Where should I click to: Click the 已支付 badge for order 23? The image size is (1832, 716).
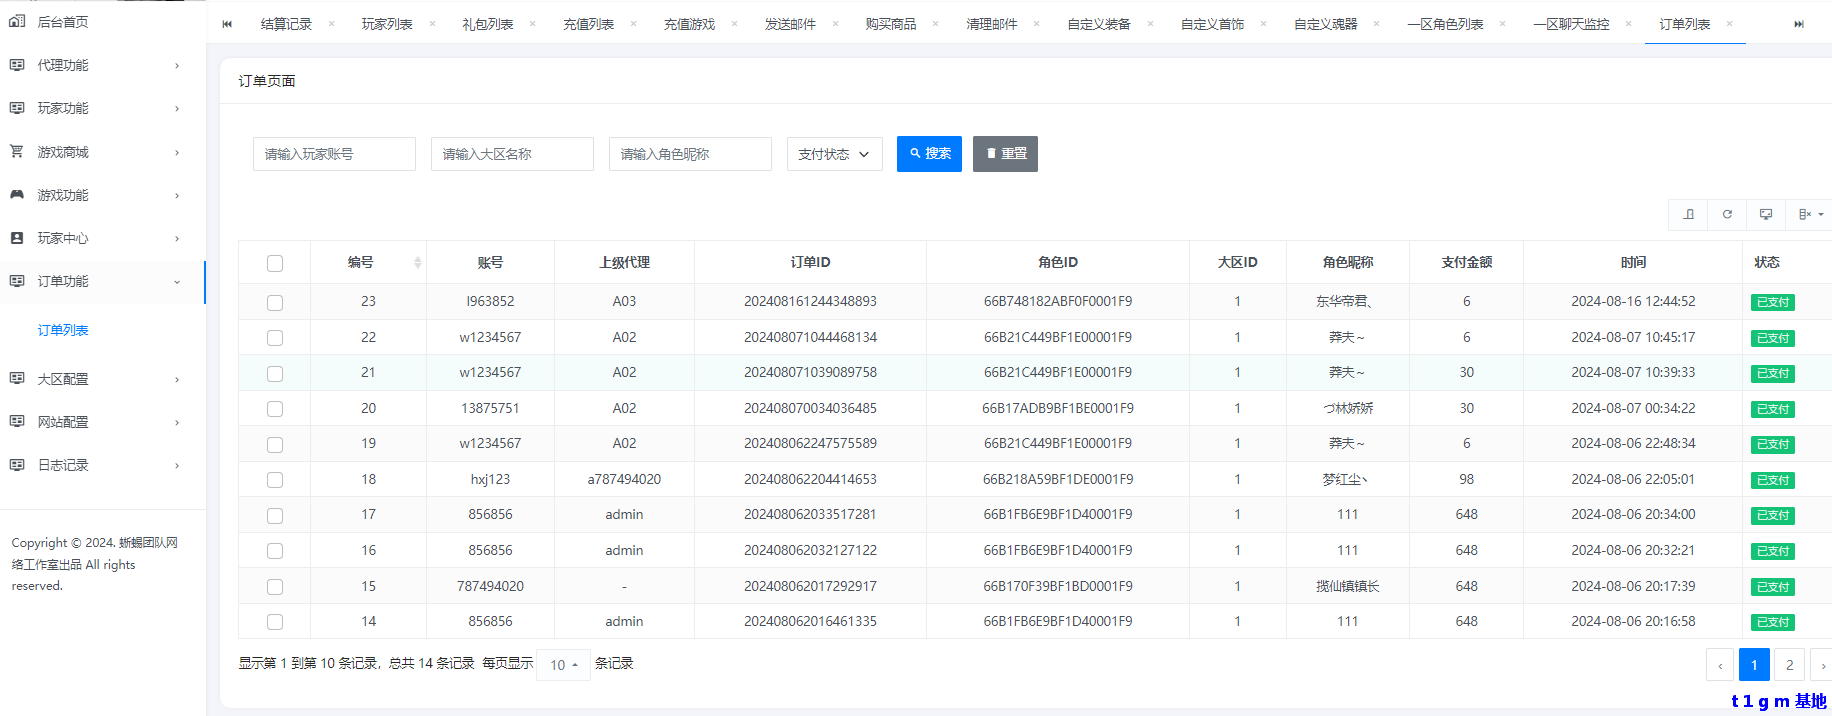click(x=1773, y=302)
